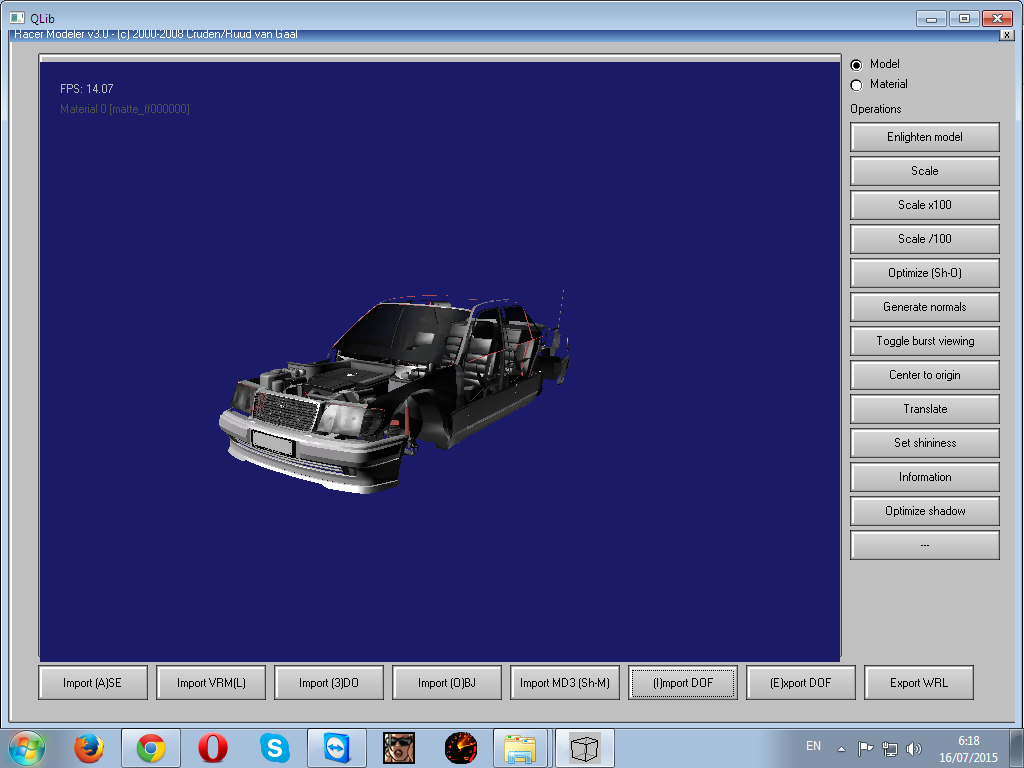
Task: Center the model to origin
Action: click(925, 375)
